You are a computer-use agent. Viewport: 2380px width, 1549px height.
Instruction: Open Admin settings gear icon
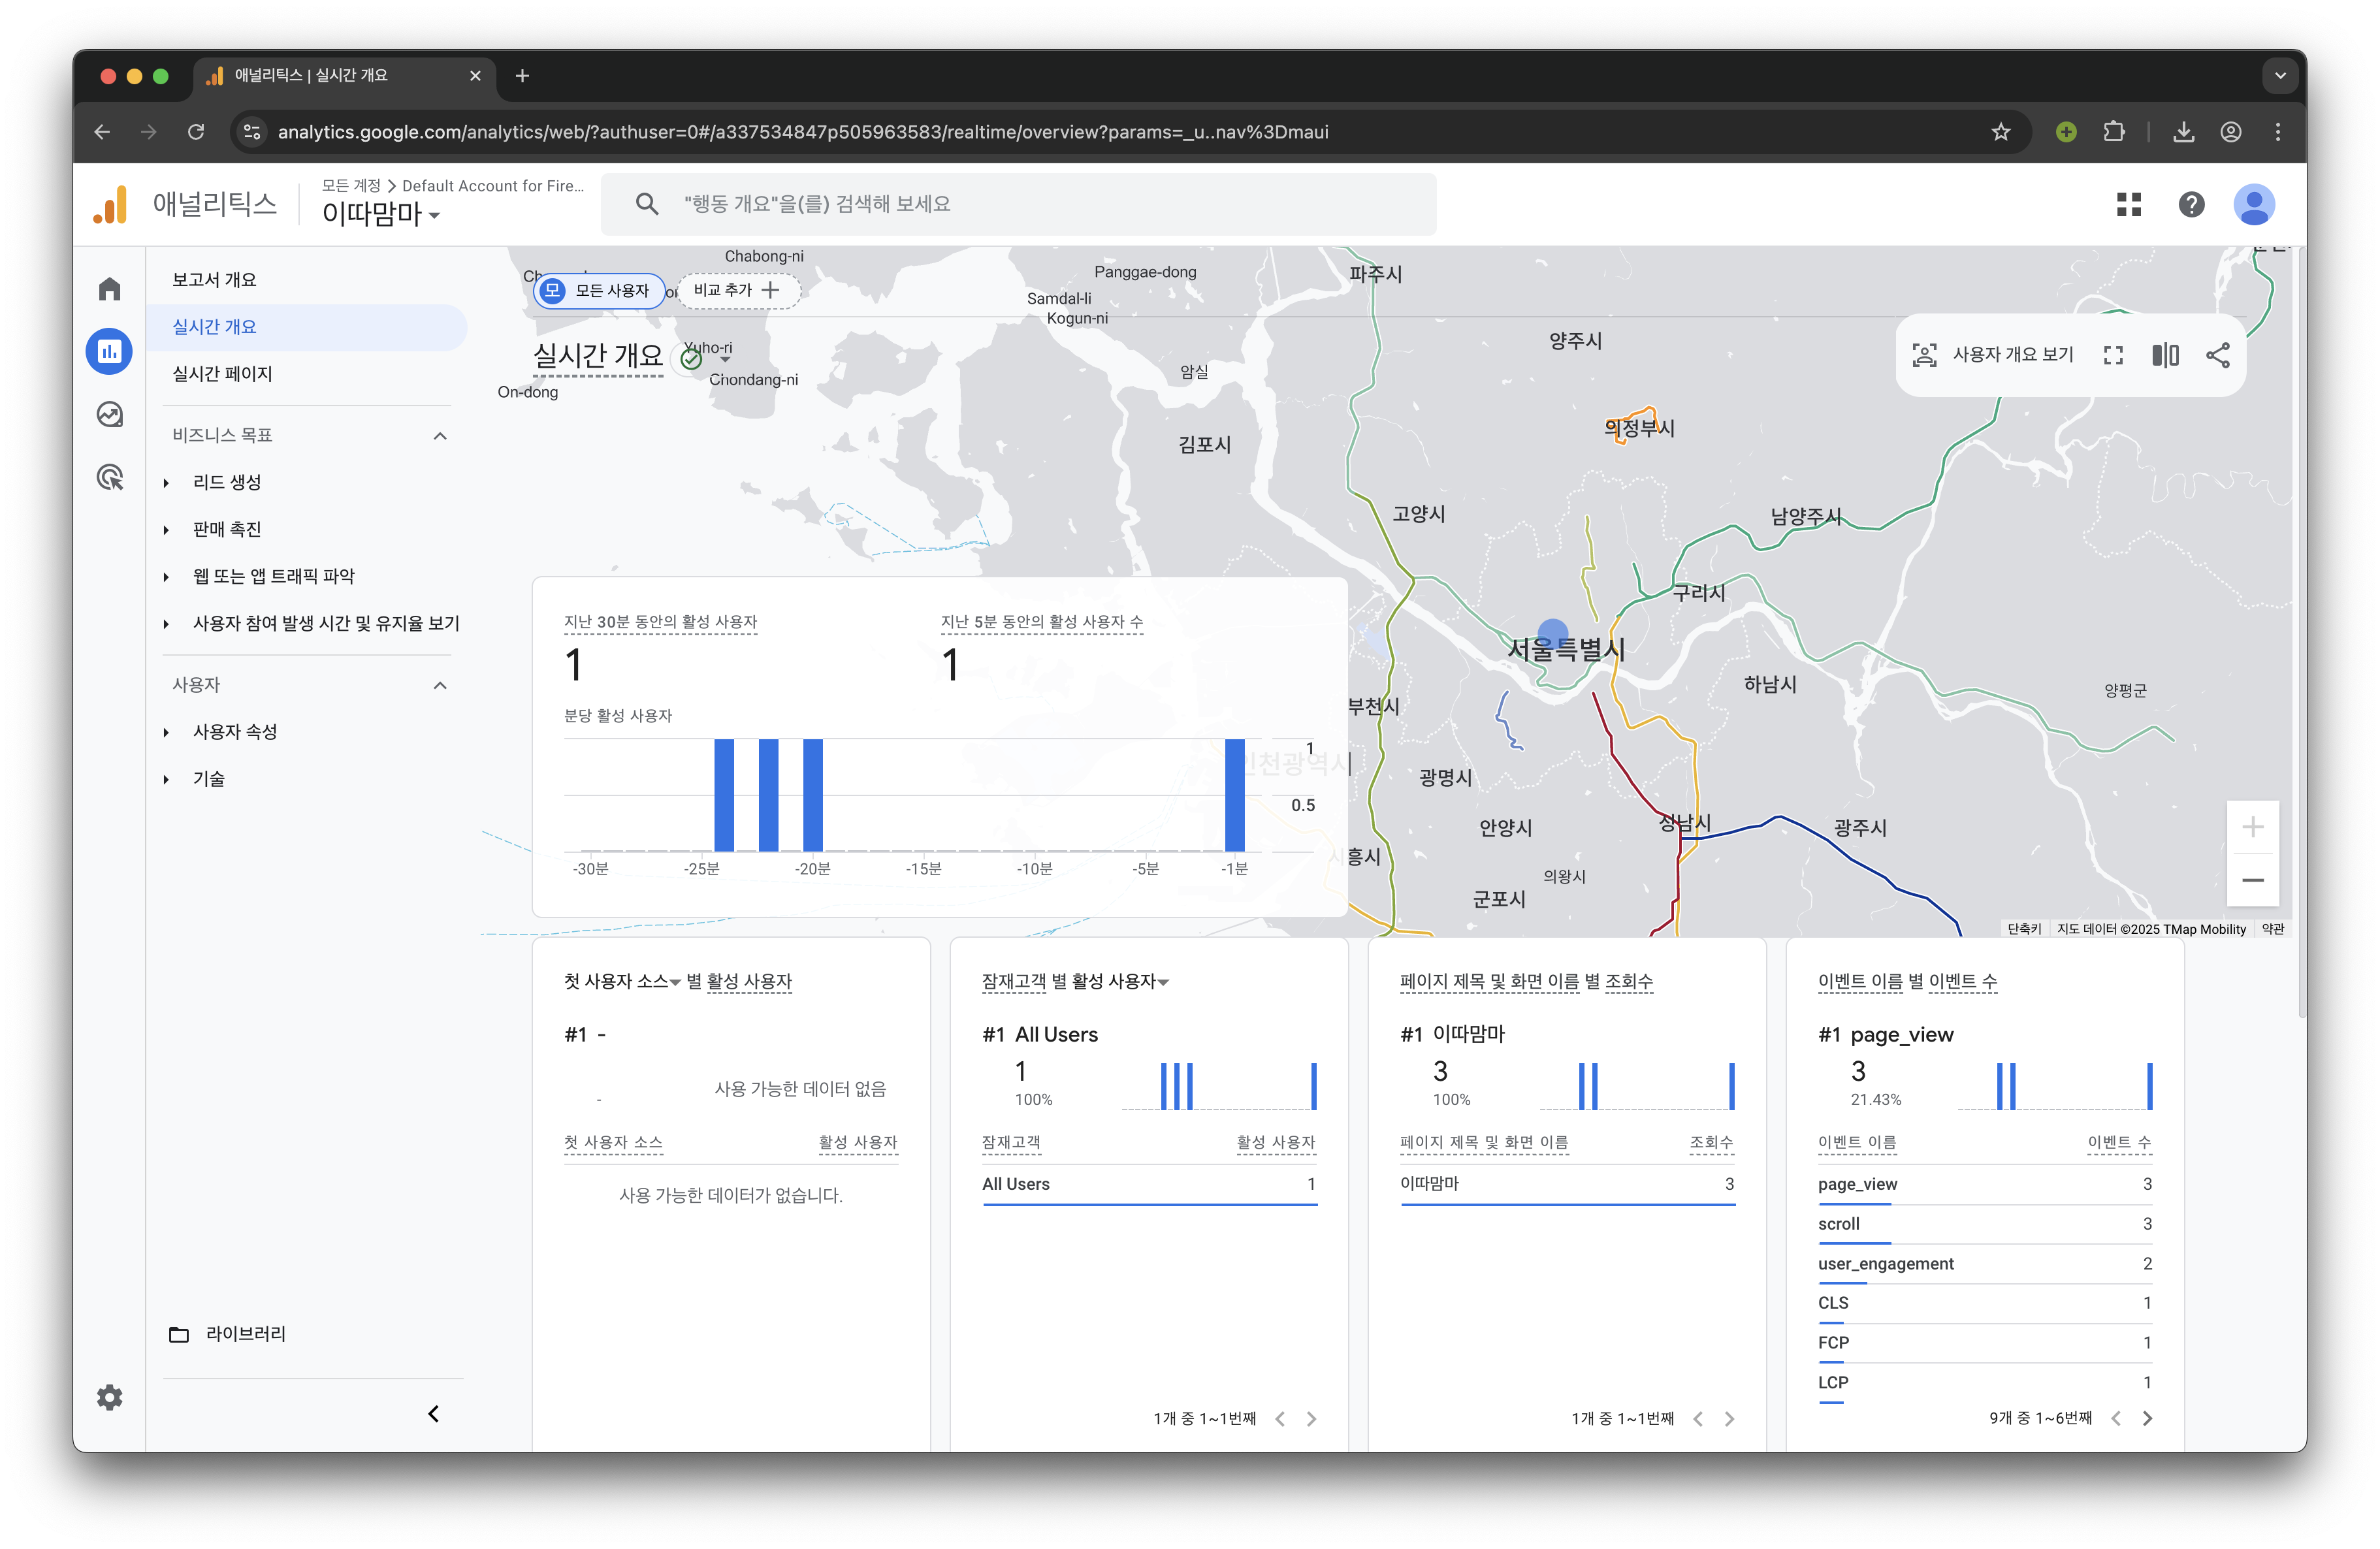[110, 1397]
